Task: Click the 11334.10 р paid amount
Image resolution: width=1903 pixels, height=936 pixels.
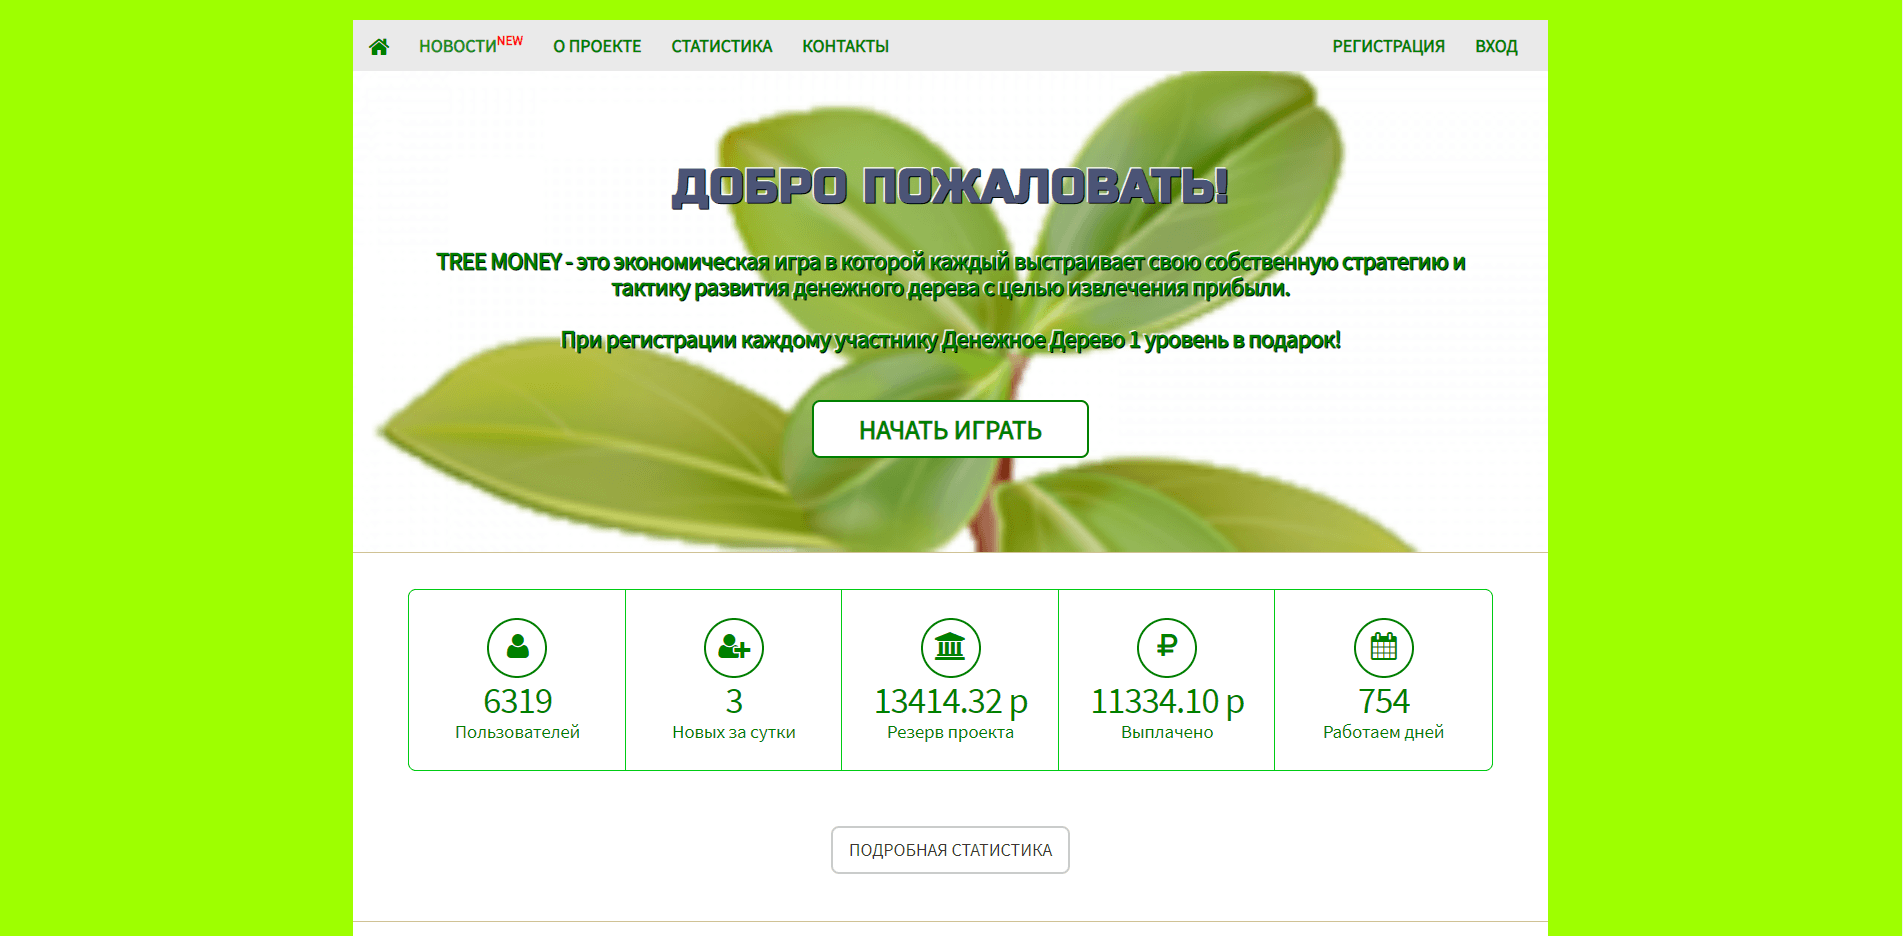Action: [x=1167, y=702]
